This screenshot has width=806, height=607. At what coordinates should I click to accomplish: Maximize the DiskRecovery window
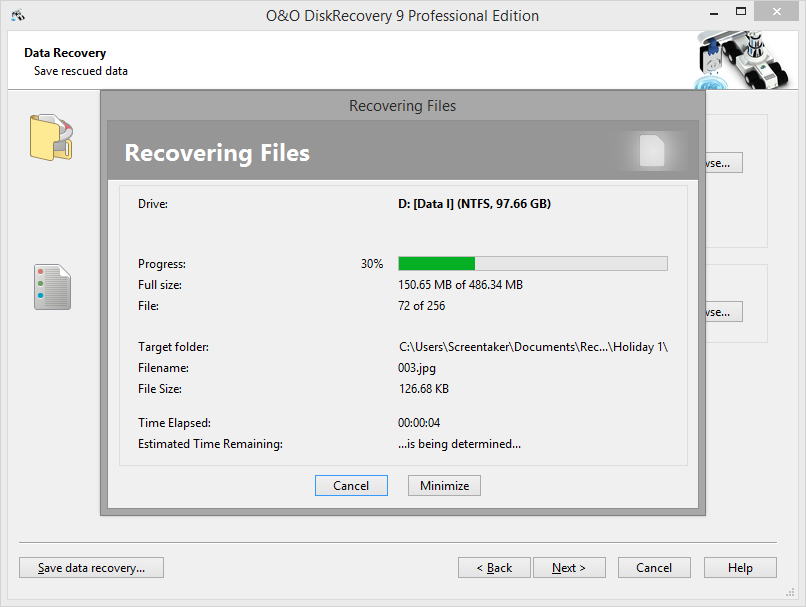coord(741,11)
